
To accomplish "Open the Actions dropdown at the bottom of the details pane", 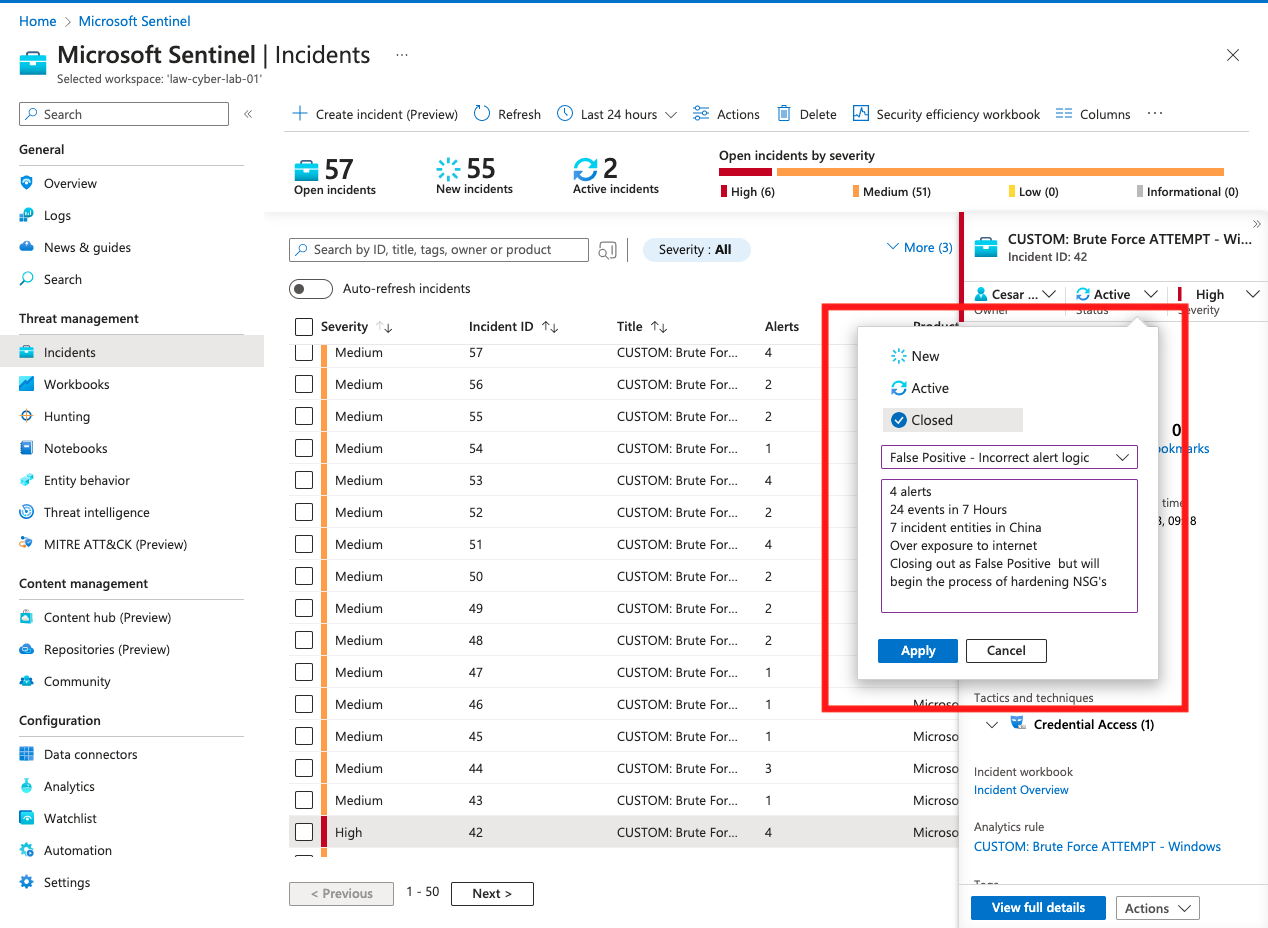I will [x=1157, y=908].
